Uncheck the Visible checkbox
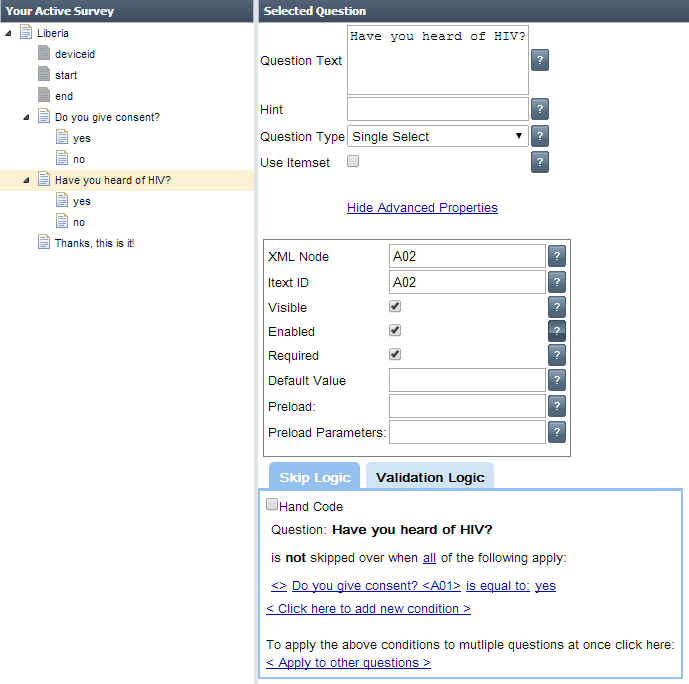 click(x=395, y=307)
